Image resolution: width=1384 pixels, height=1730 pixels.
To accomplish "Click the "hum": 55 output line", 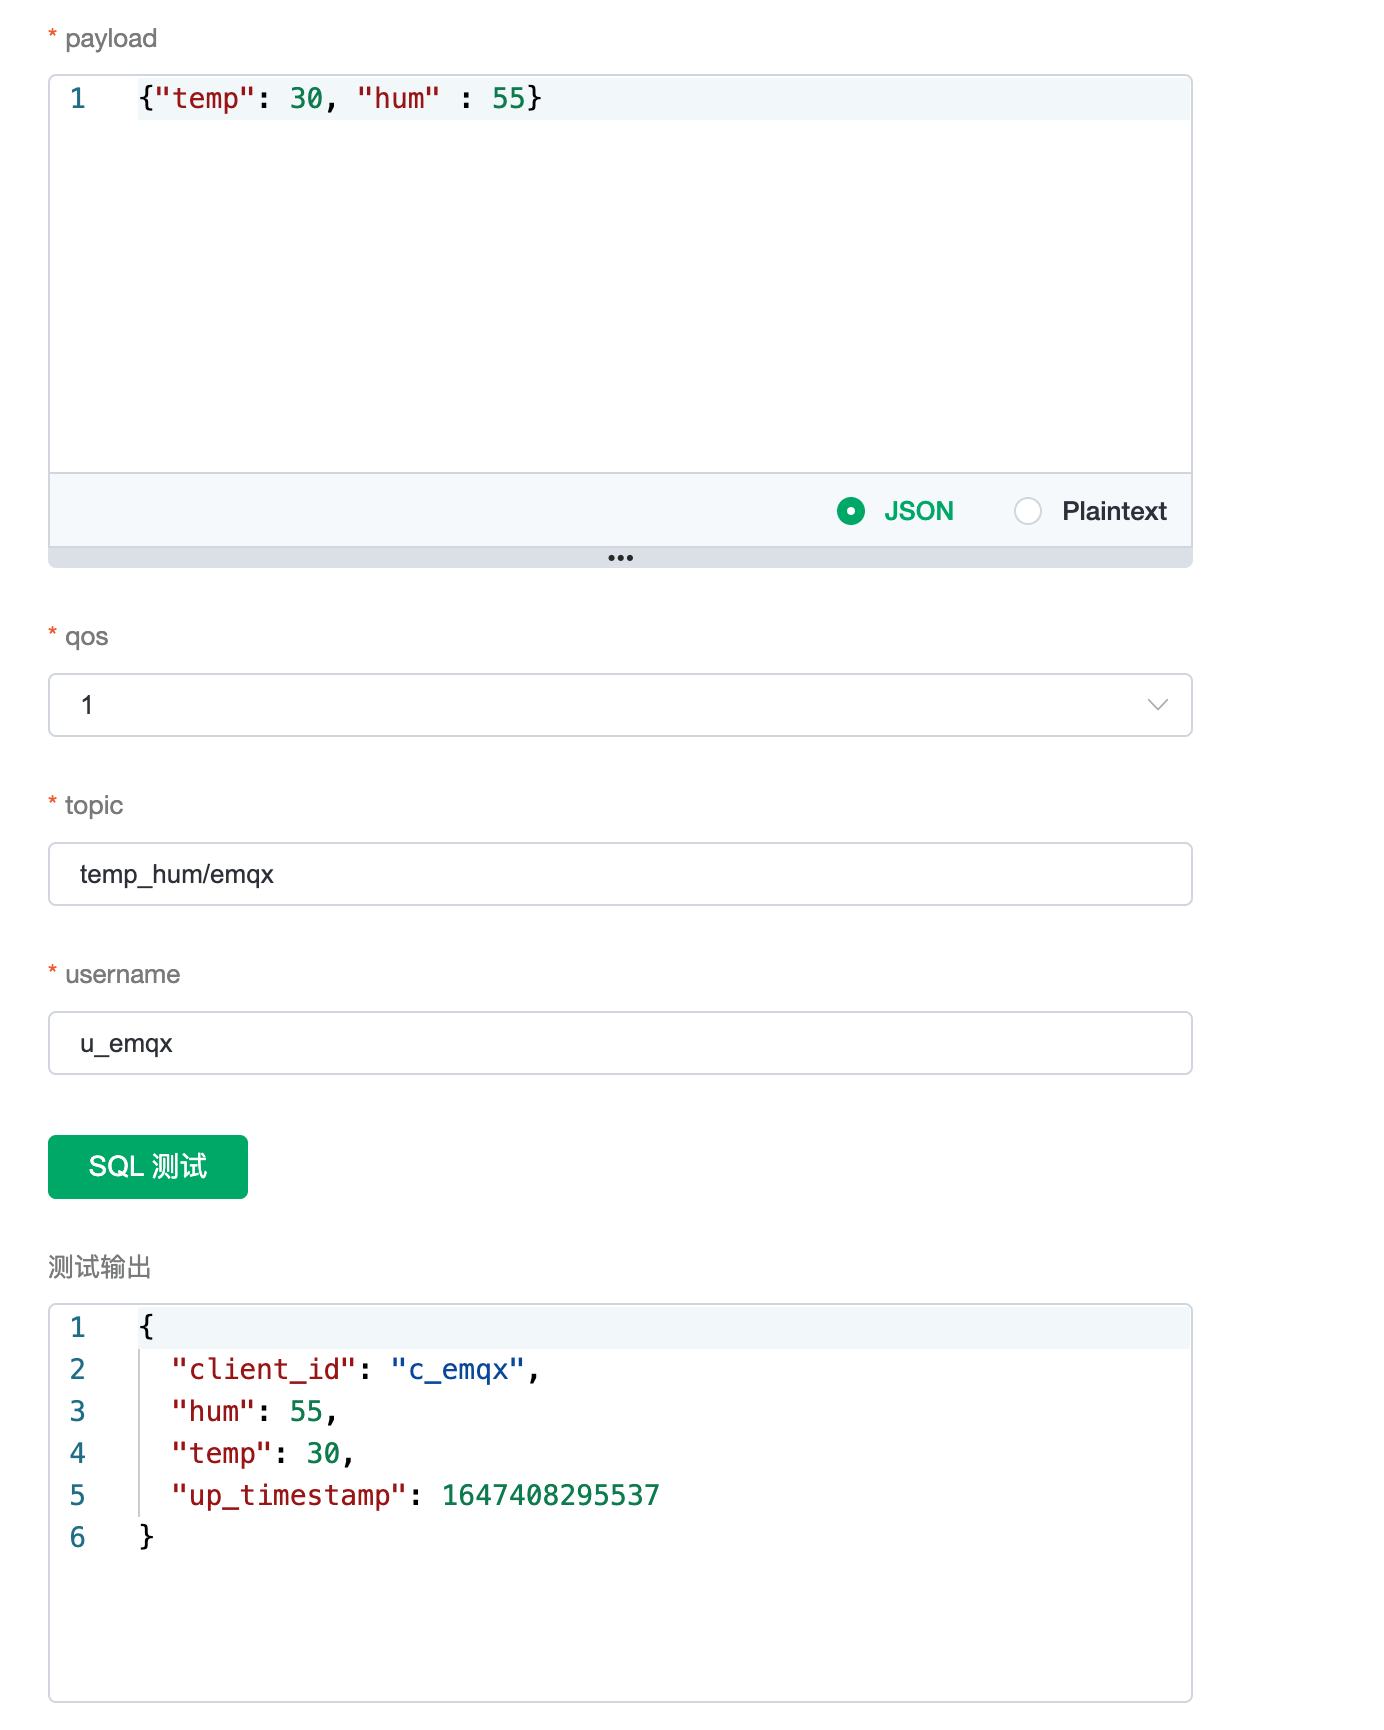I will tap(255, 1411).
